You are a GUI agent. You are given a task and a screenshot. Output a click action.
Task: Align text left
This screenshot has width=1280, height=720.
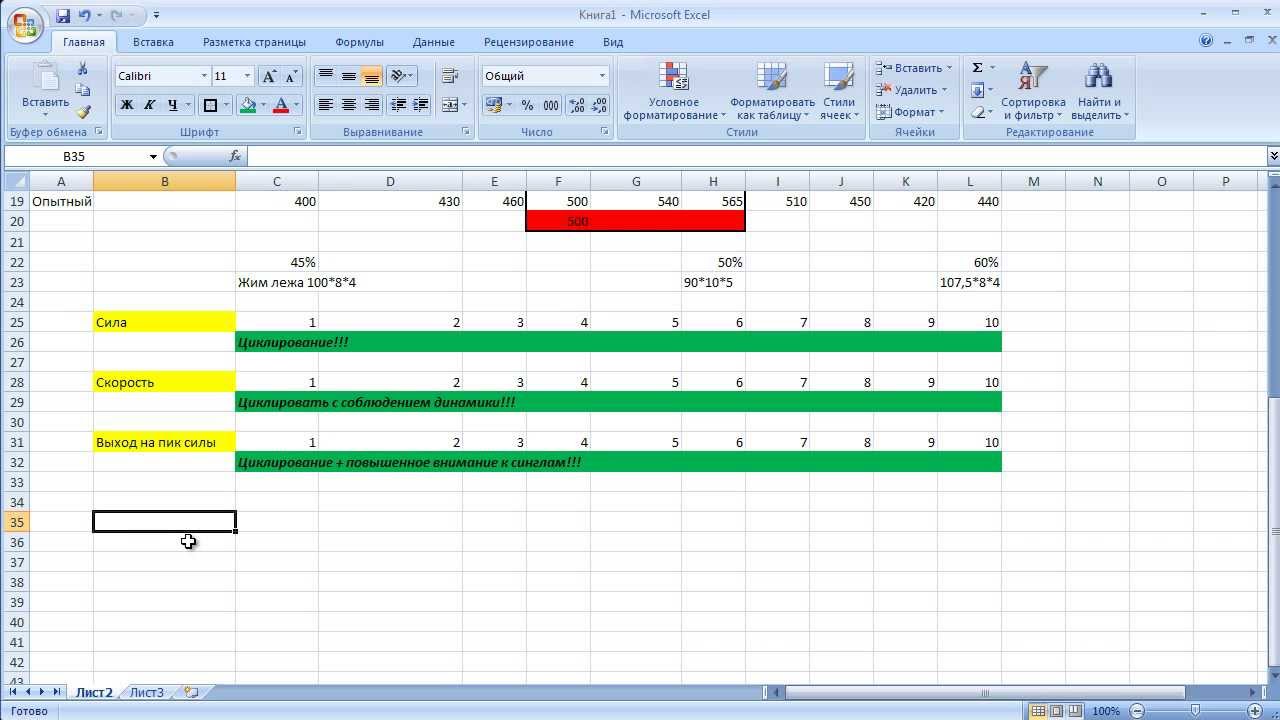325,105
